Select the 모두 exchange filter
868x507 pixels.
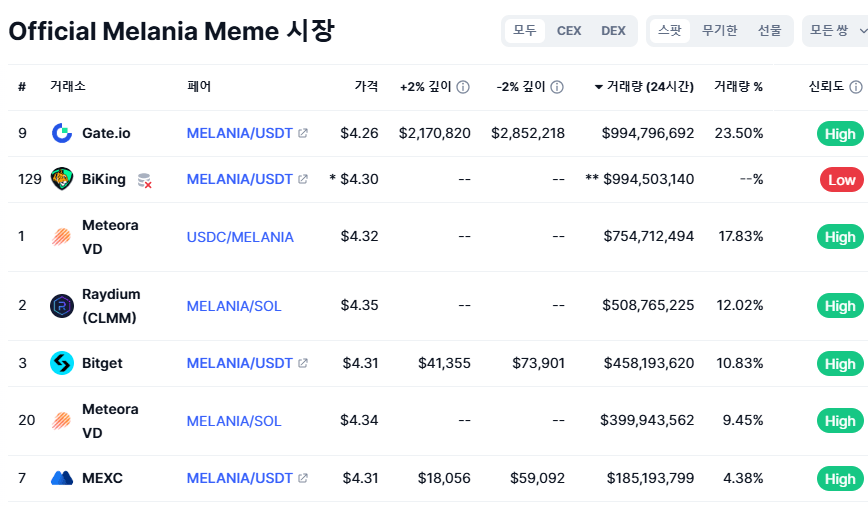coord(525,30)
